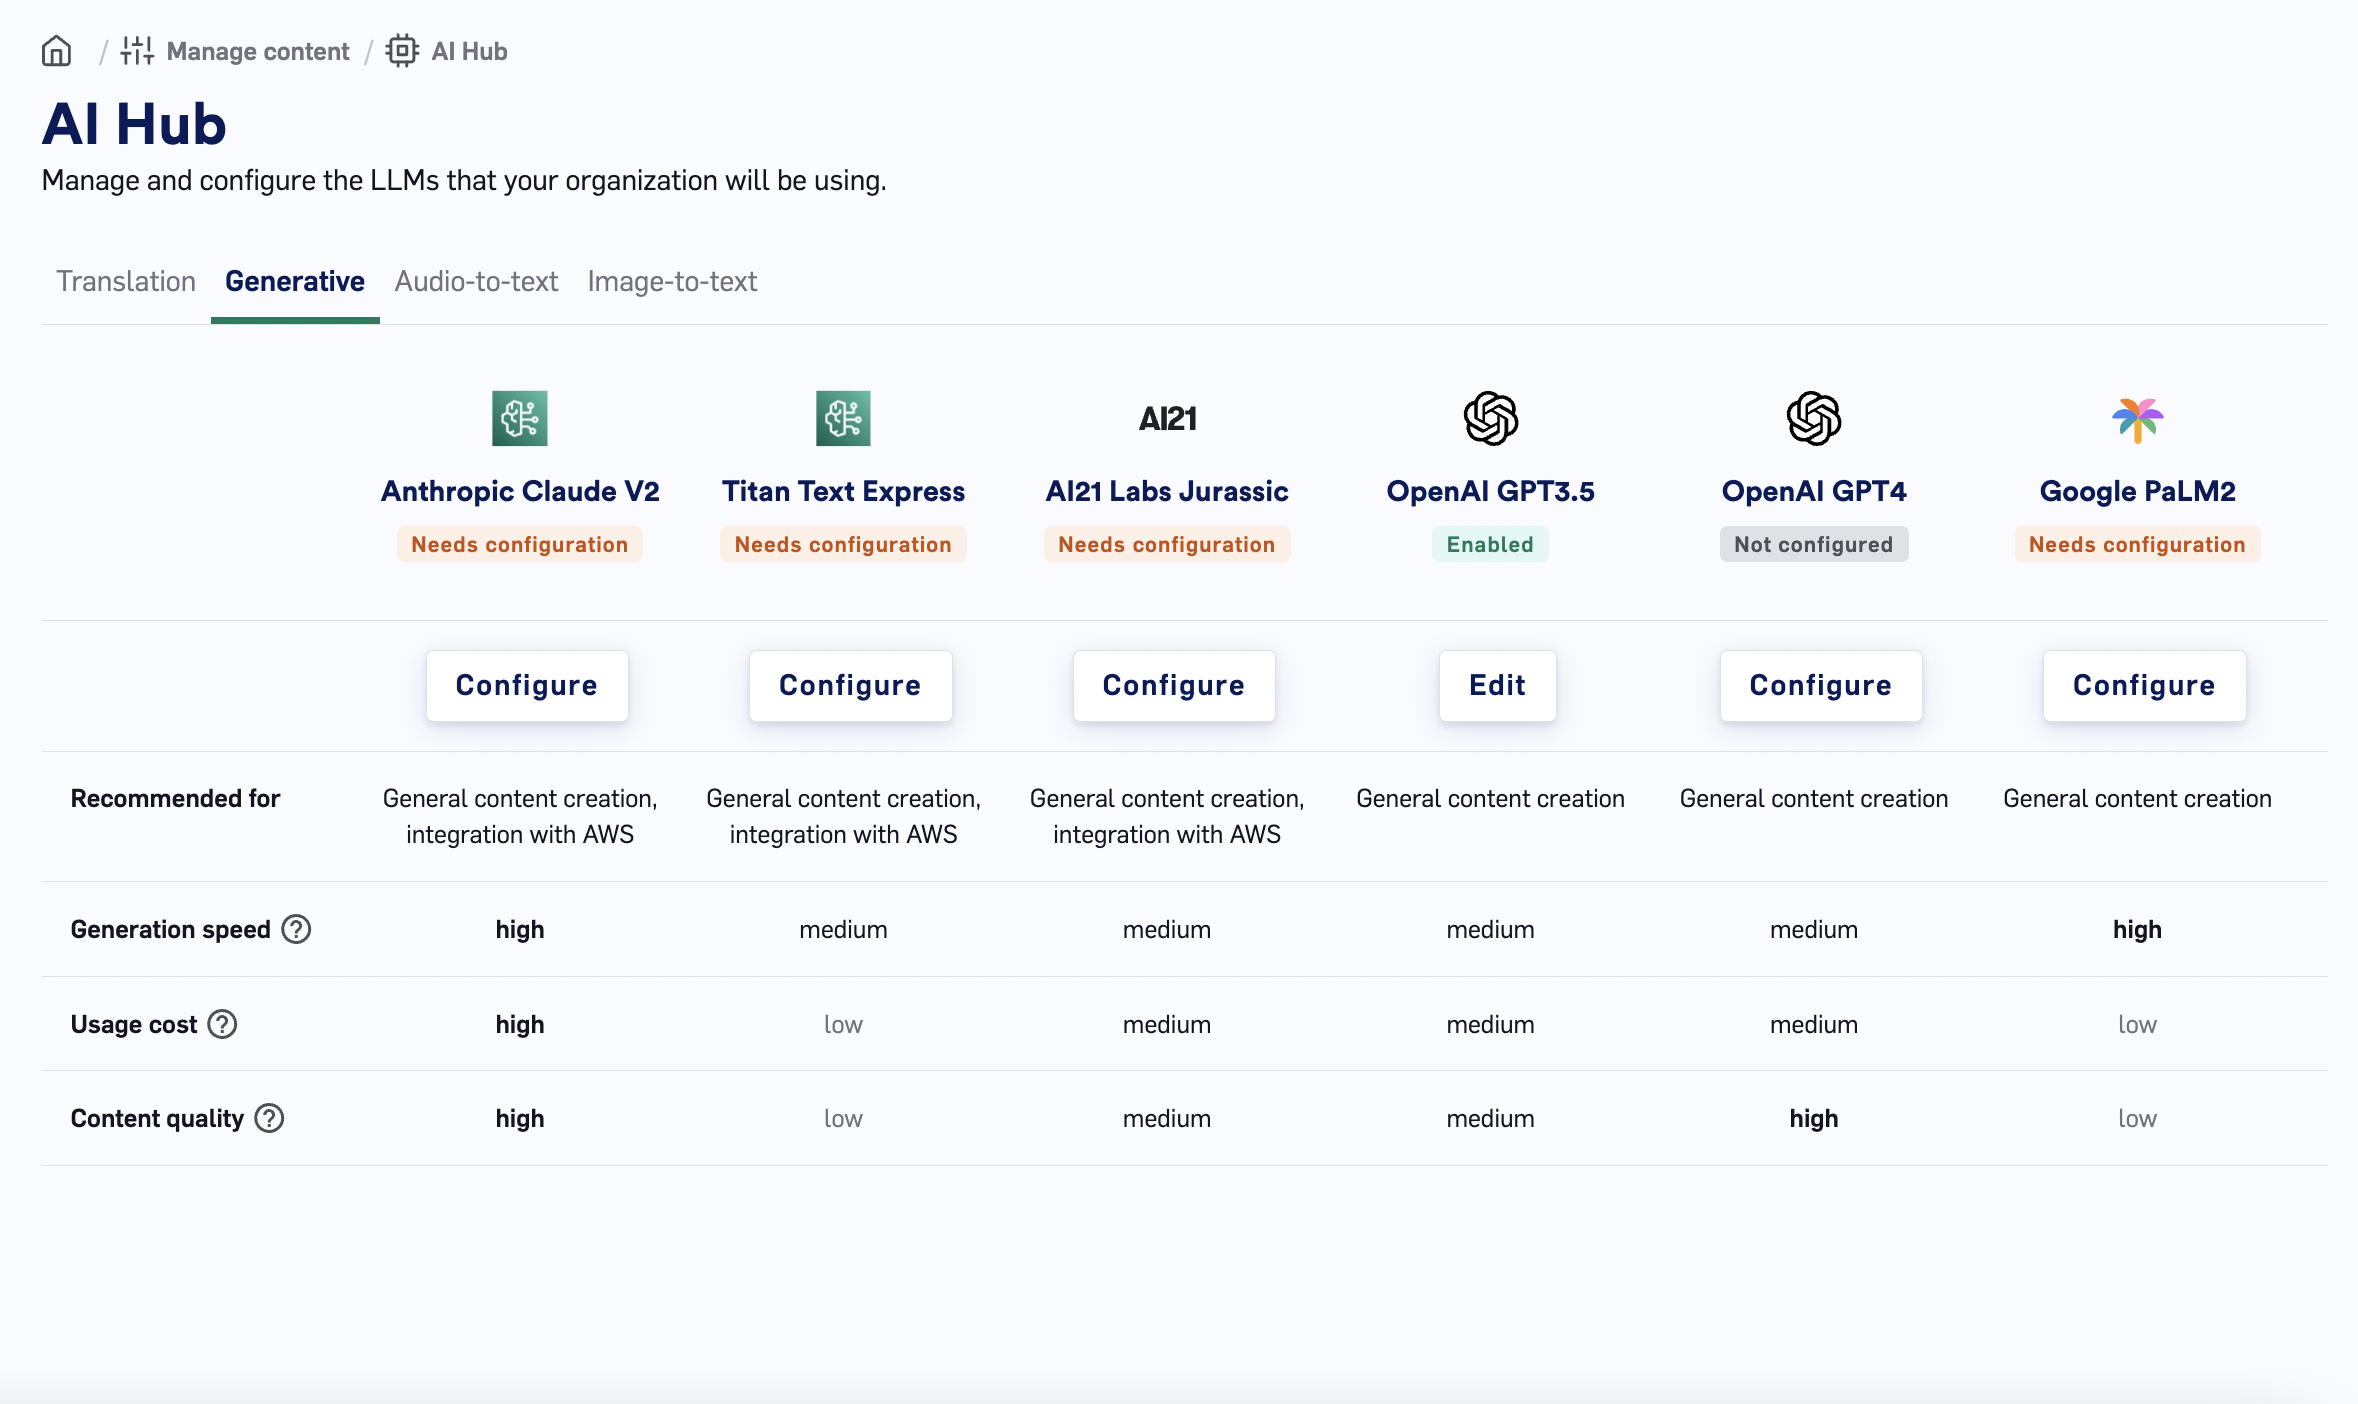Open the Image-to-text tab
The height and width of the screenshot is (1404, 2358).
click(672, 281)
